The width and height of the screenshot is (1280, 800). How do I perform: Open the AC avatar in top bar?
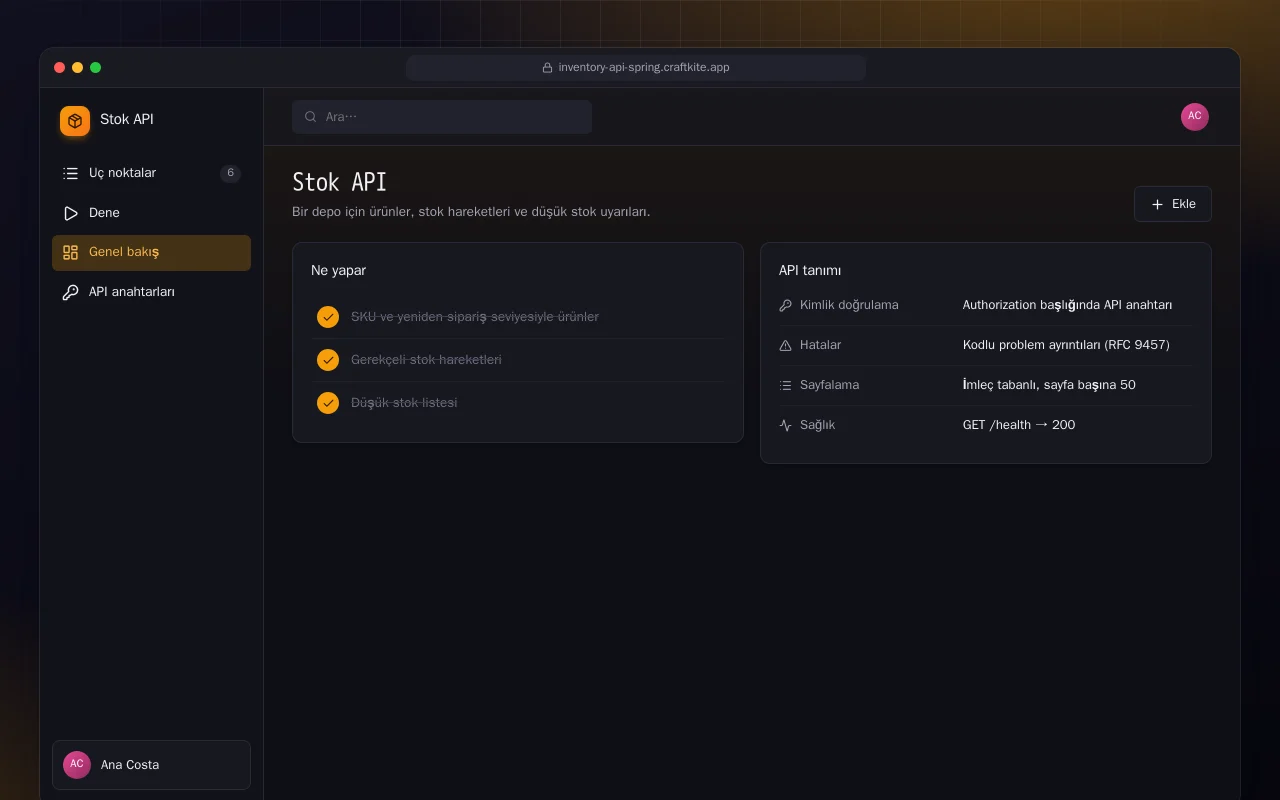pyautogui.click(x=1195, y=117)
